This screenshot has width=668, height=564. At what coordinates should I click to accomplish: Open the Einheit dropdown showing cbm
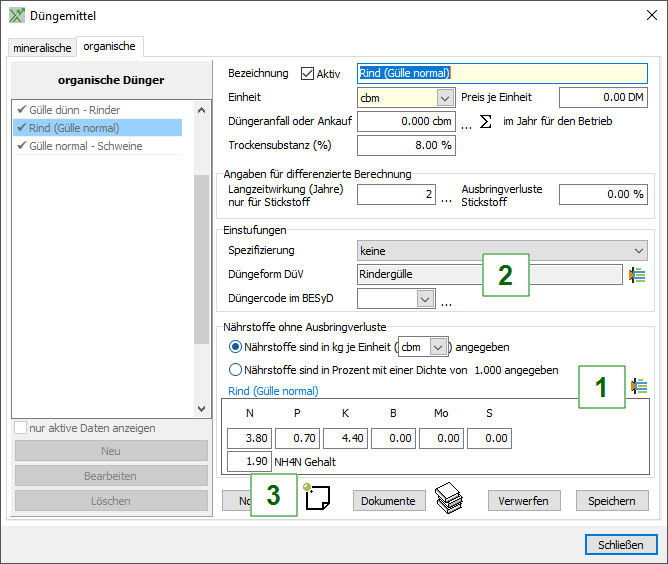[445, 98]
